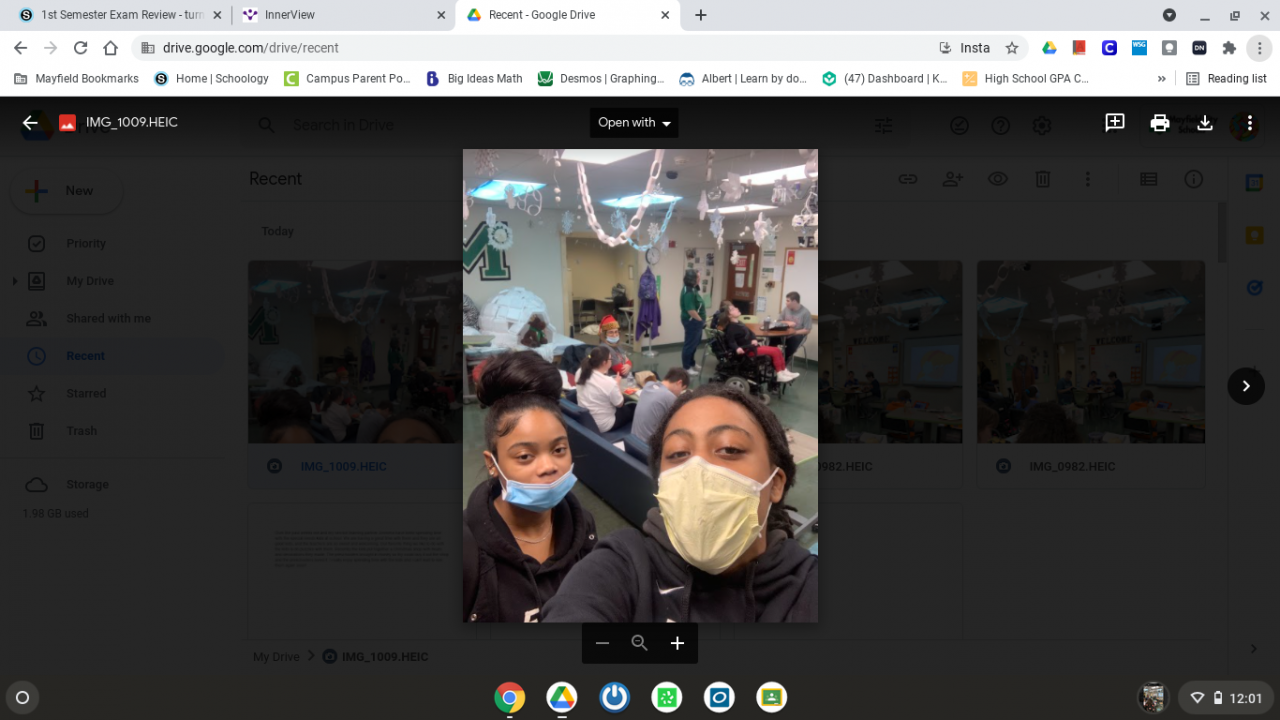This screenshot has width=1280, height=720.
Task: Open Mayfield Bookmarks folder
Action: coord(76,78)
